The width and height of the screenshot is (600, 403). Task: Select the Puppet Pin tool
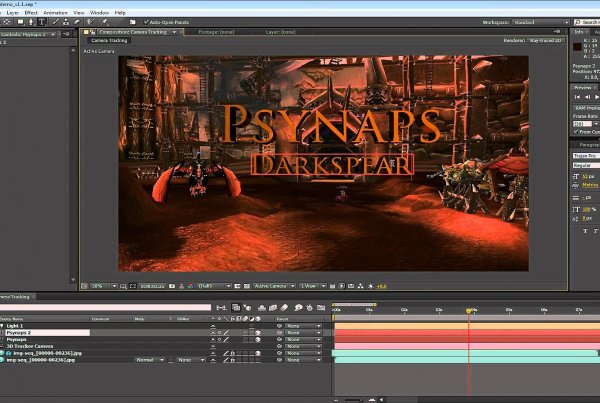click(x=105, y=22)
